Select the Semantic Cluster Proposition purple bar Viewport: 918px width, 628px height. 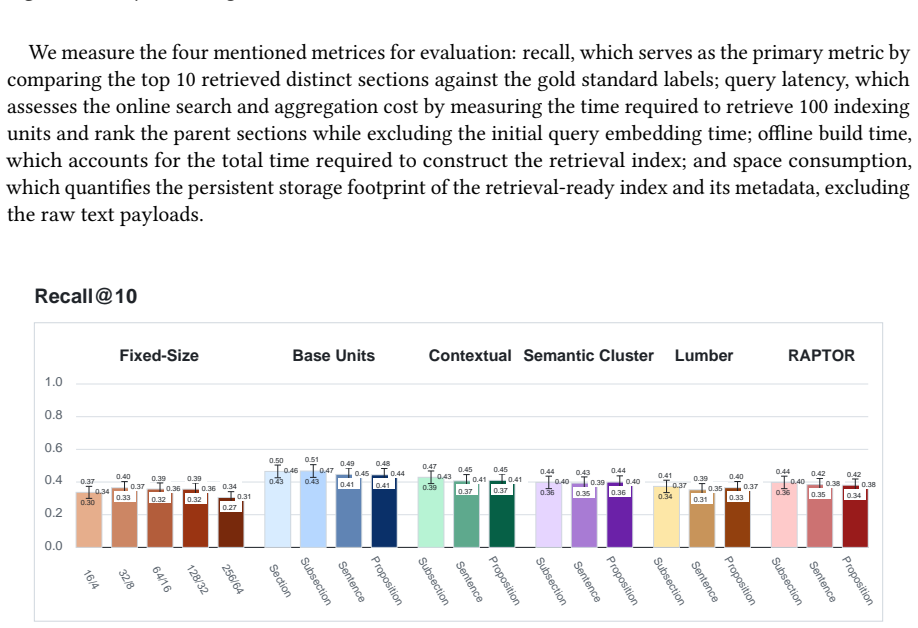(619, 515)
